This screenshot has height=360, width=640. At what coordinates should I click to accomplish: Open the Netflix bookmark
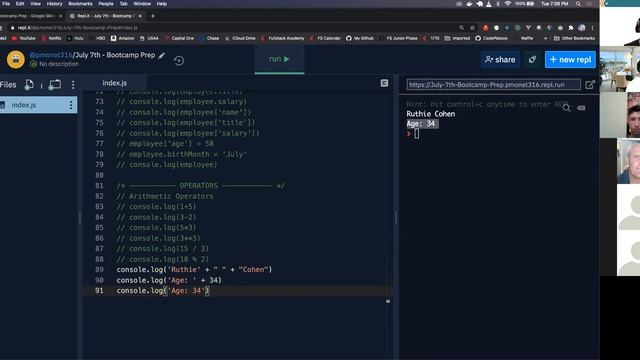(51, 38)
